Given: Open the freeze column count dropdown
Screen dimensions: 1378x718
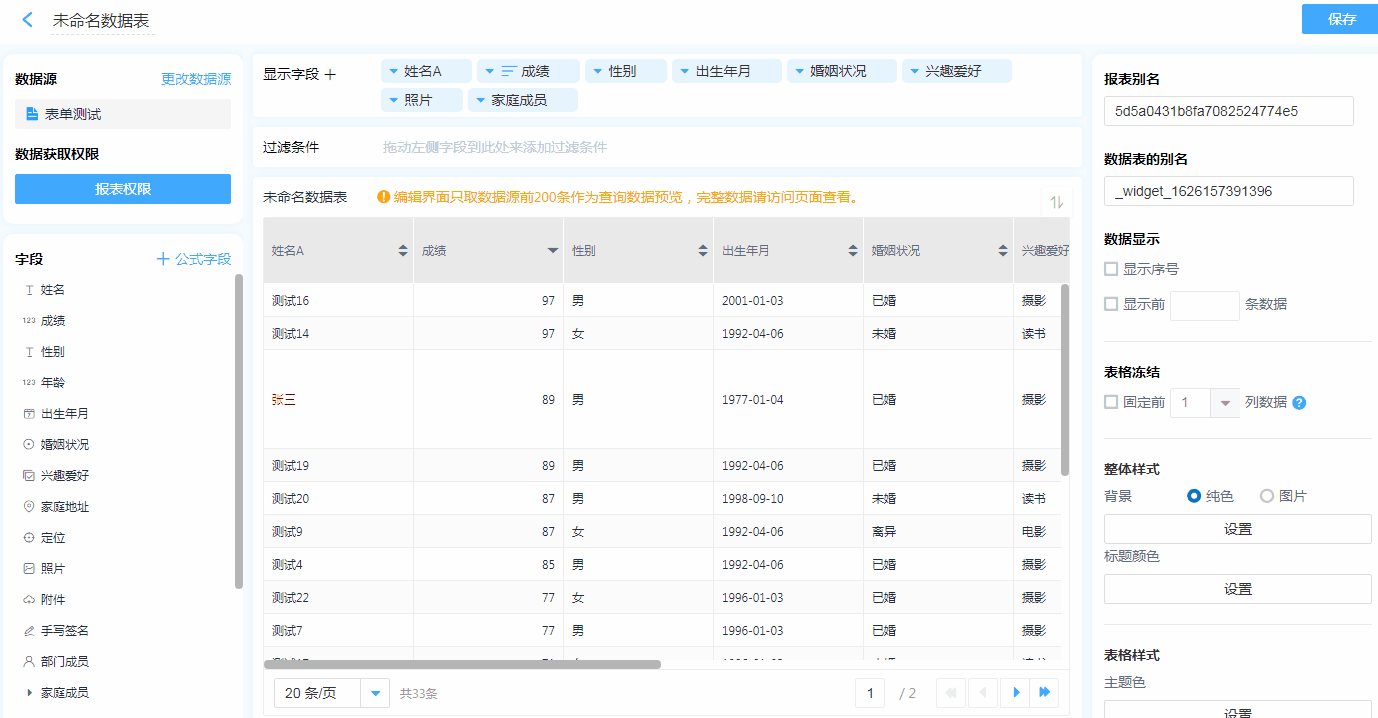Looking at the screenshot, I should [1225, 403].
